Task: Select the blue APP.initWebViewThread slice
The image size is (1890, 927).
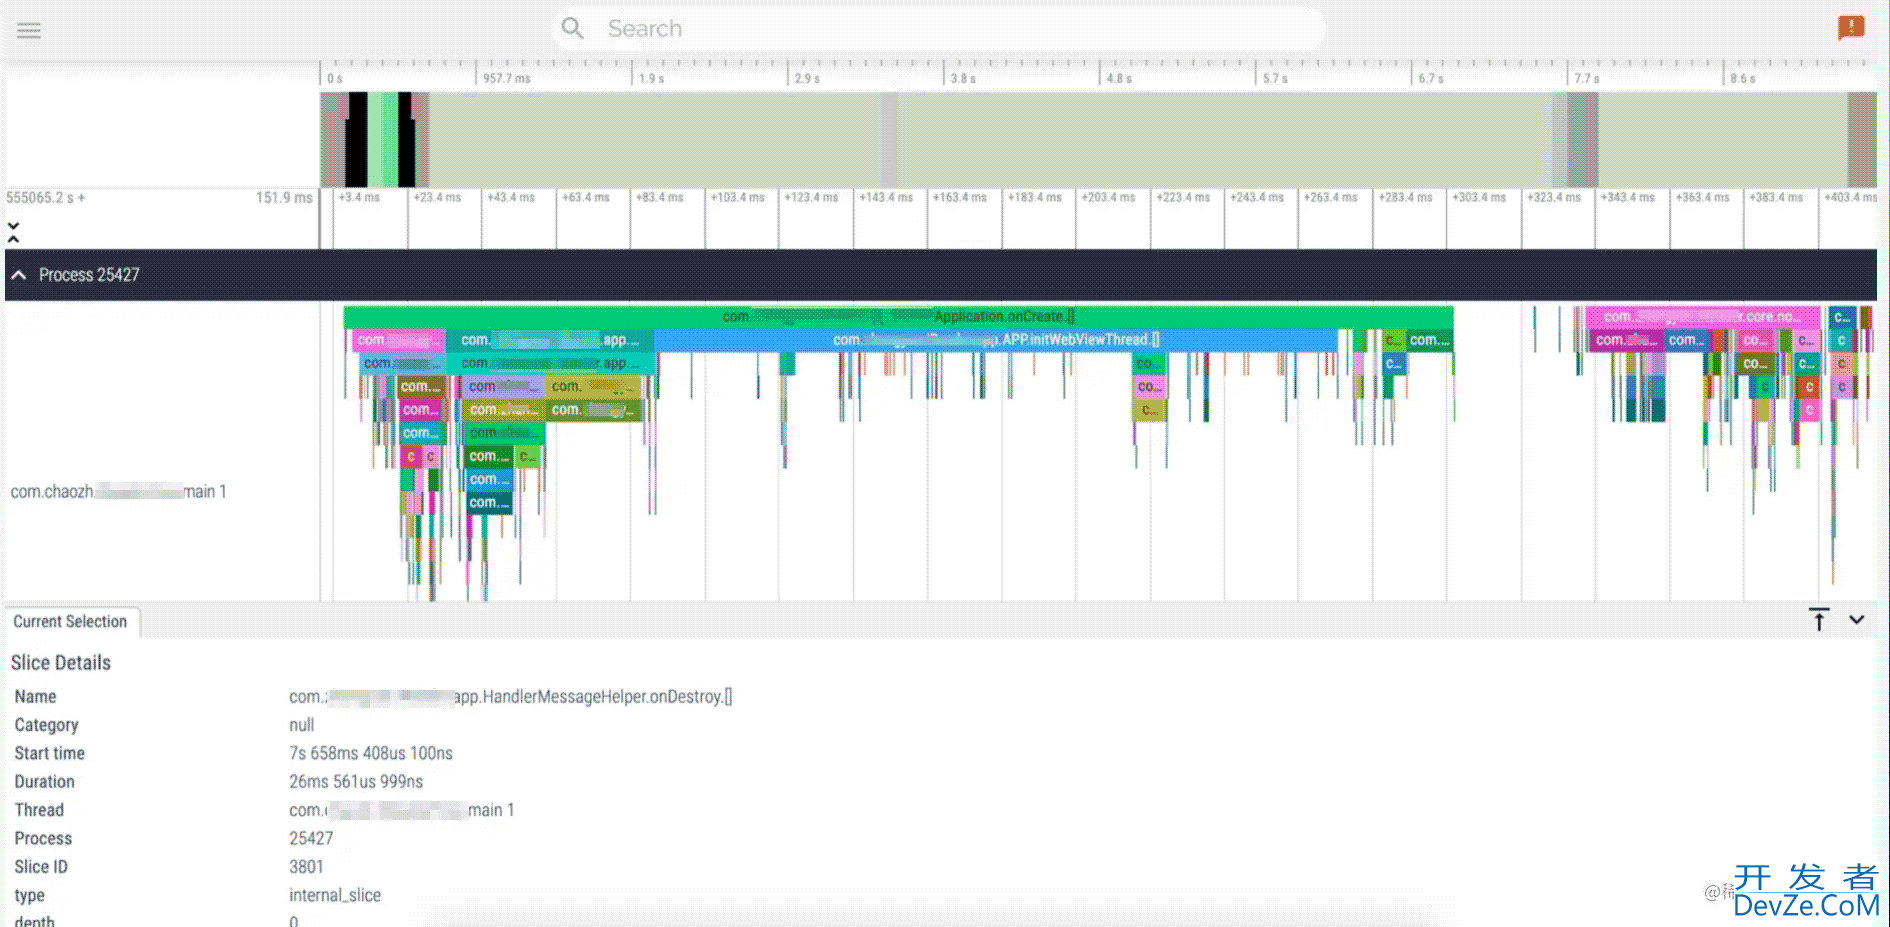Action: [996, 340]
